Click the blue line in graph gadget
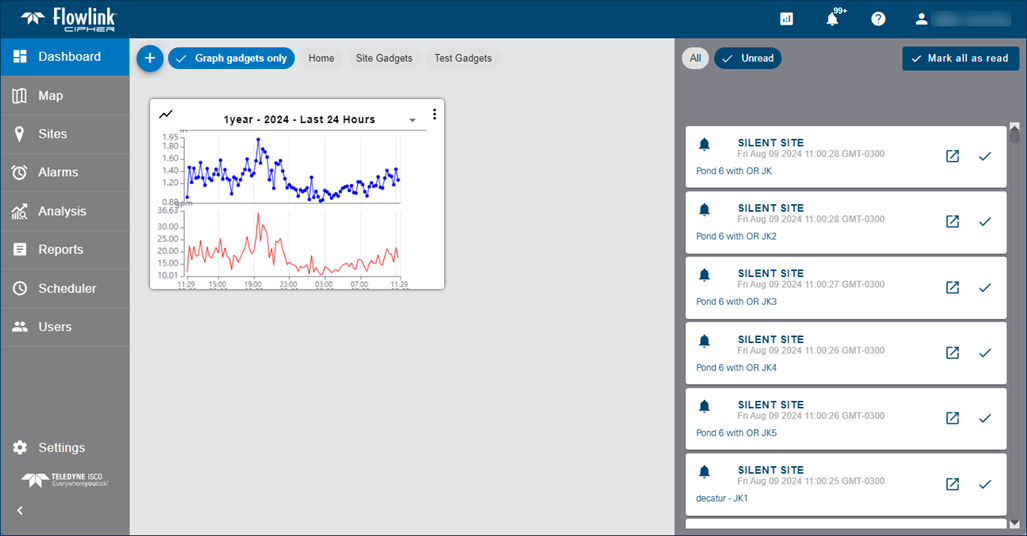 coord(258,143)
